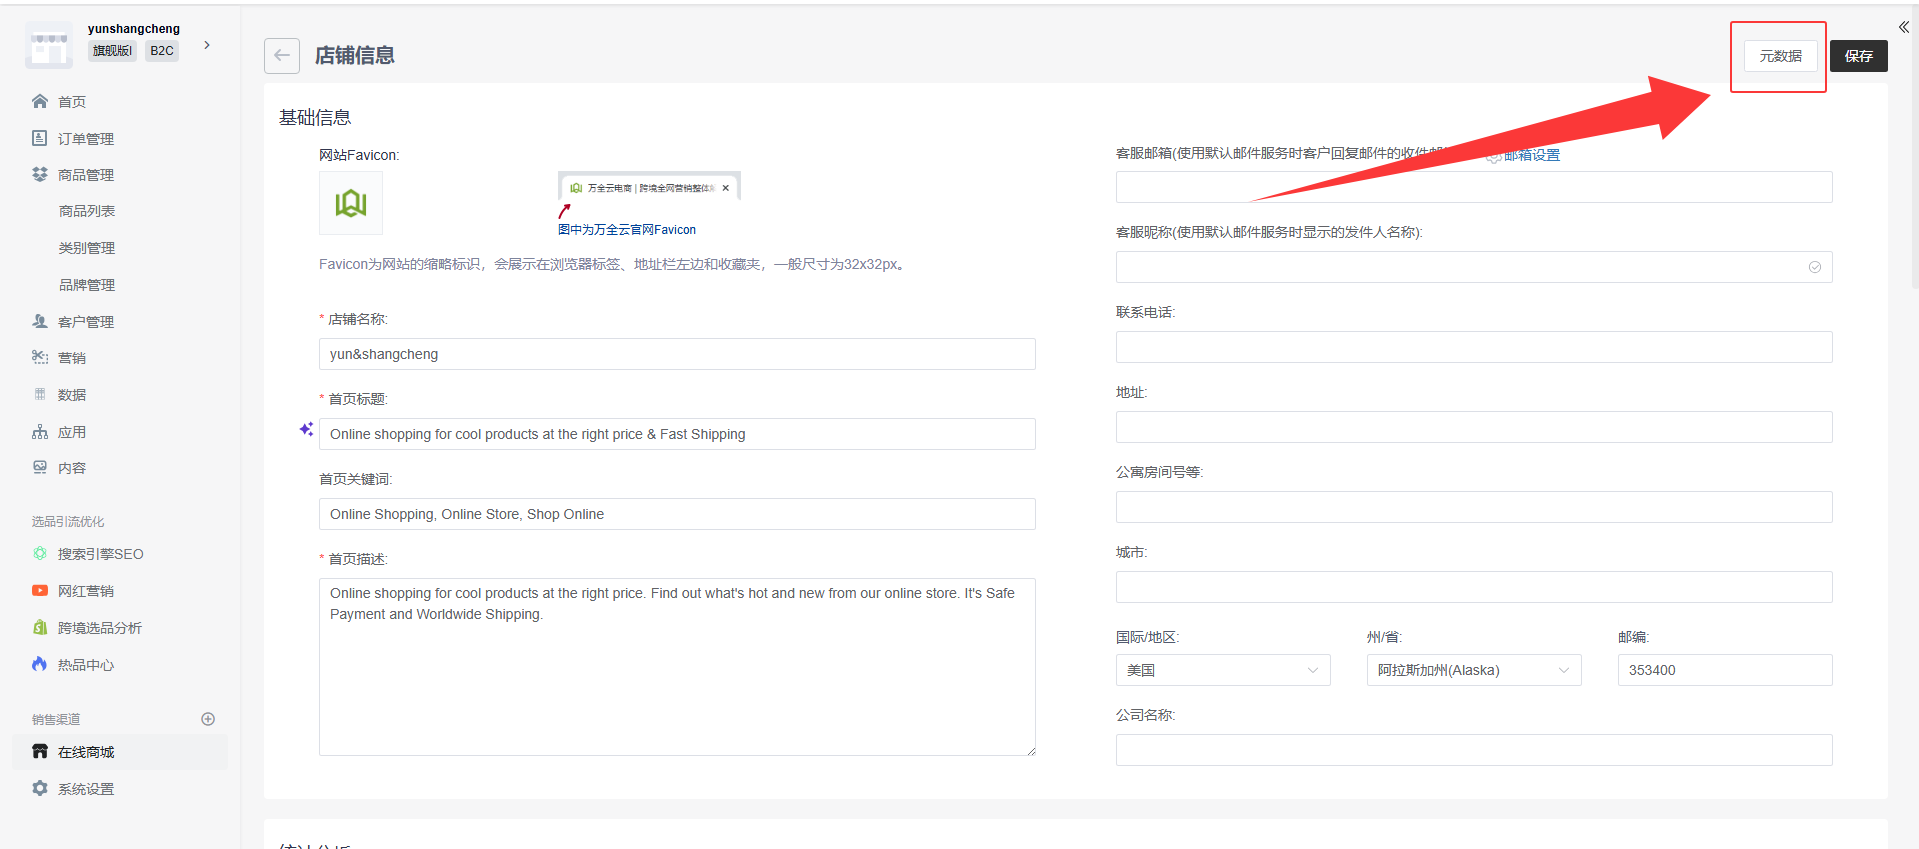Viewport: 1919px width, 849px height.
Task: Collapse panel with top-right double chevron
Action: click(1904, 27)
